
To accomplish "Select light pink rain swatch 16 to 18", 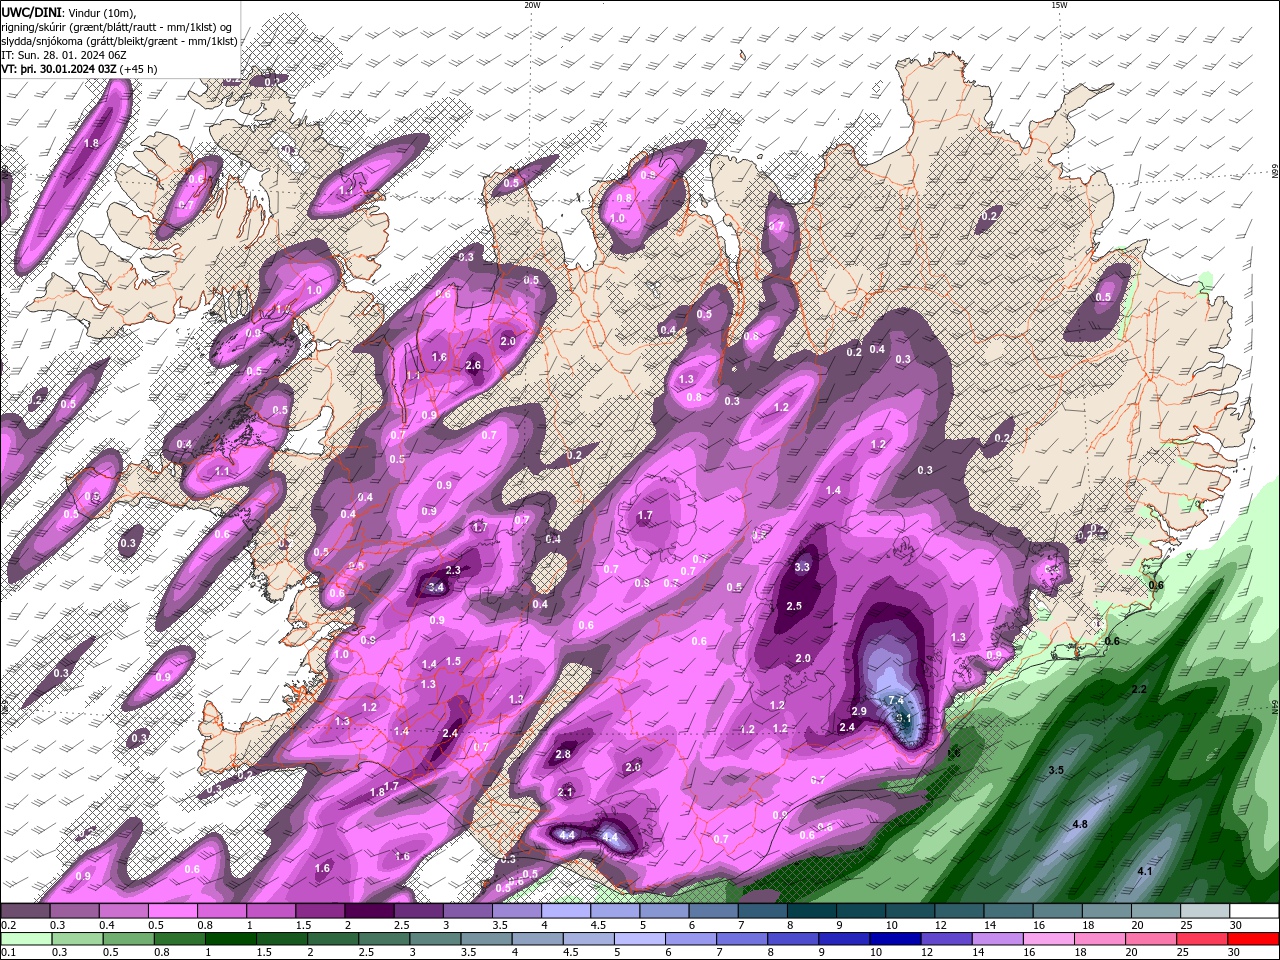I will tap(1048, 939).
